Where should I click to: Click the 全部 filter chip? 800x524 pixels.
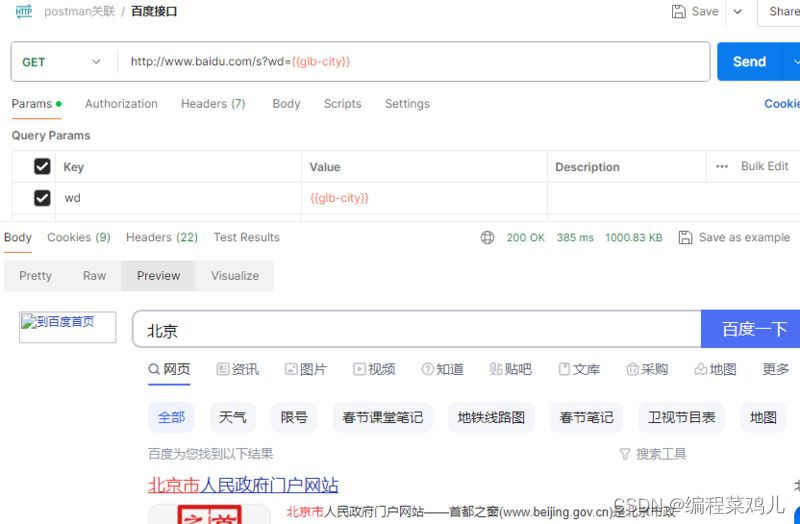click(171, 417)
